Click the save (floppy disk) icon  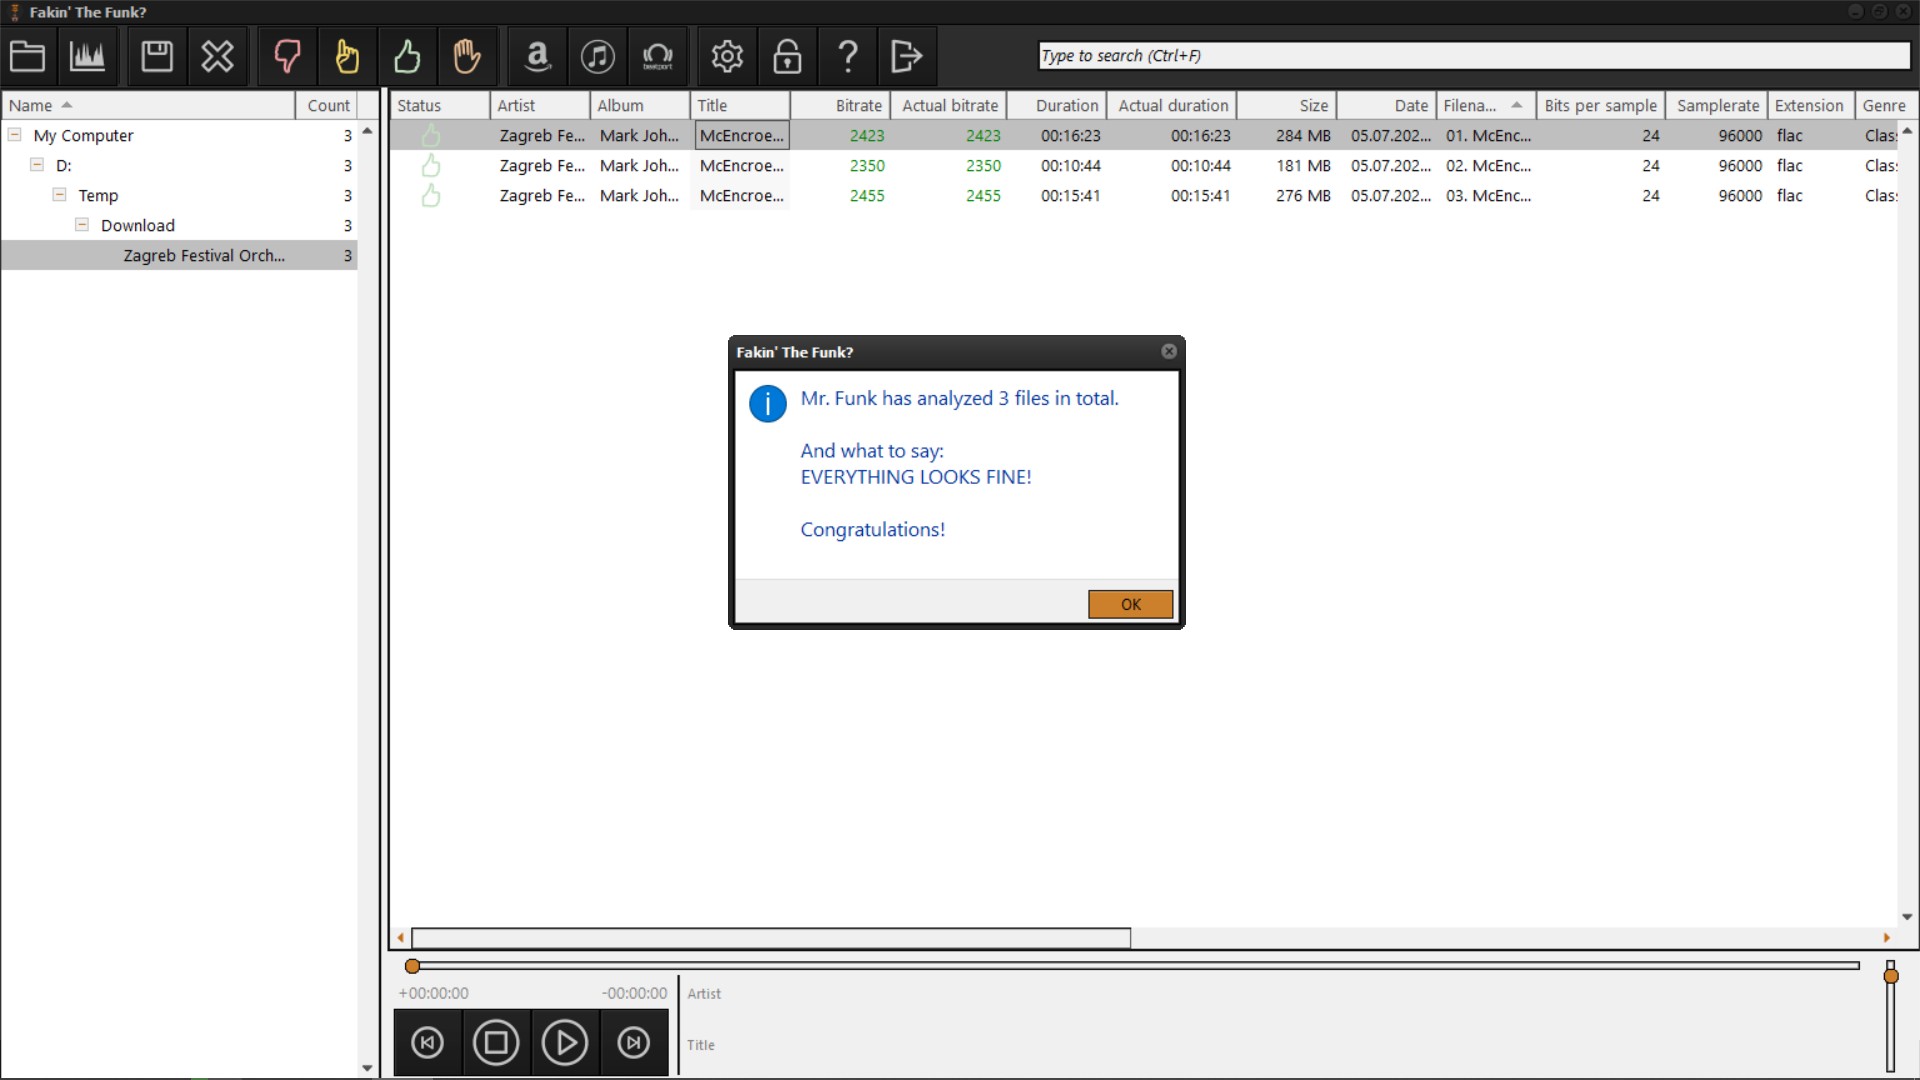click(x=157, y=57)
